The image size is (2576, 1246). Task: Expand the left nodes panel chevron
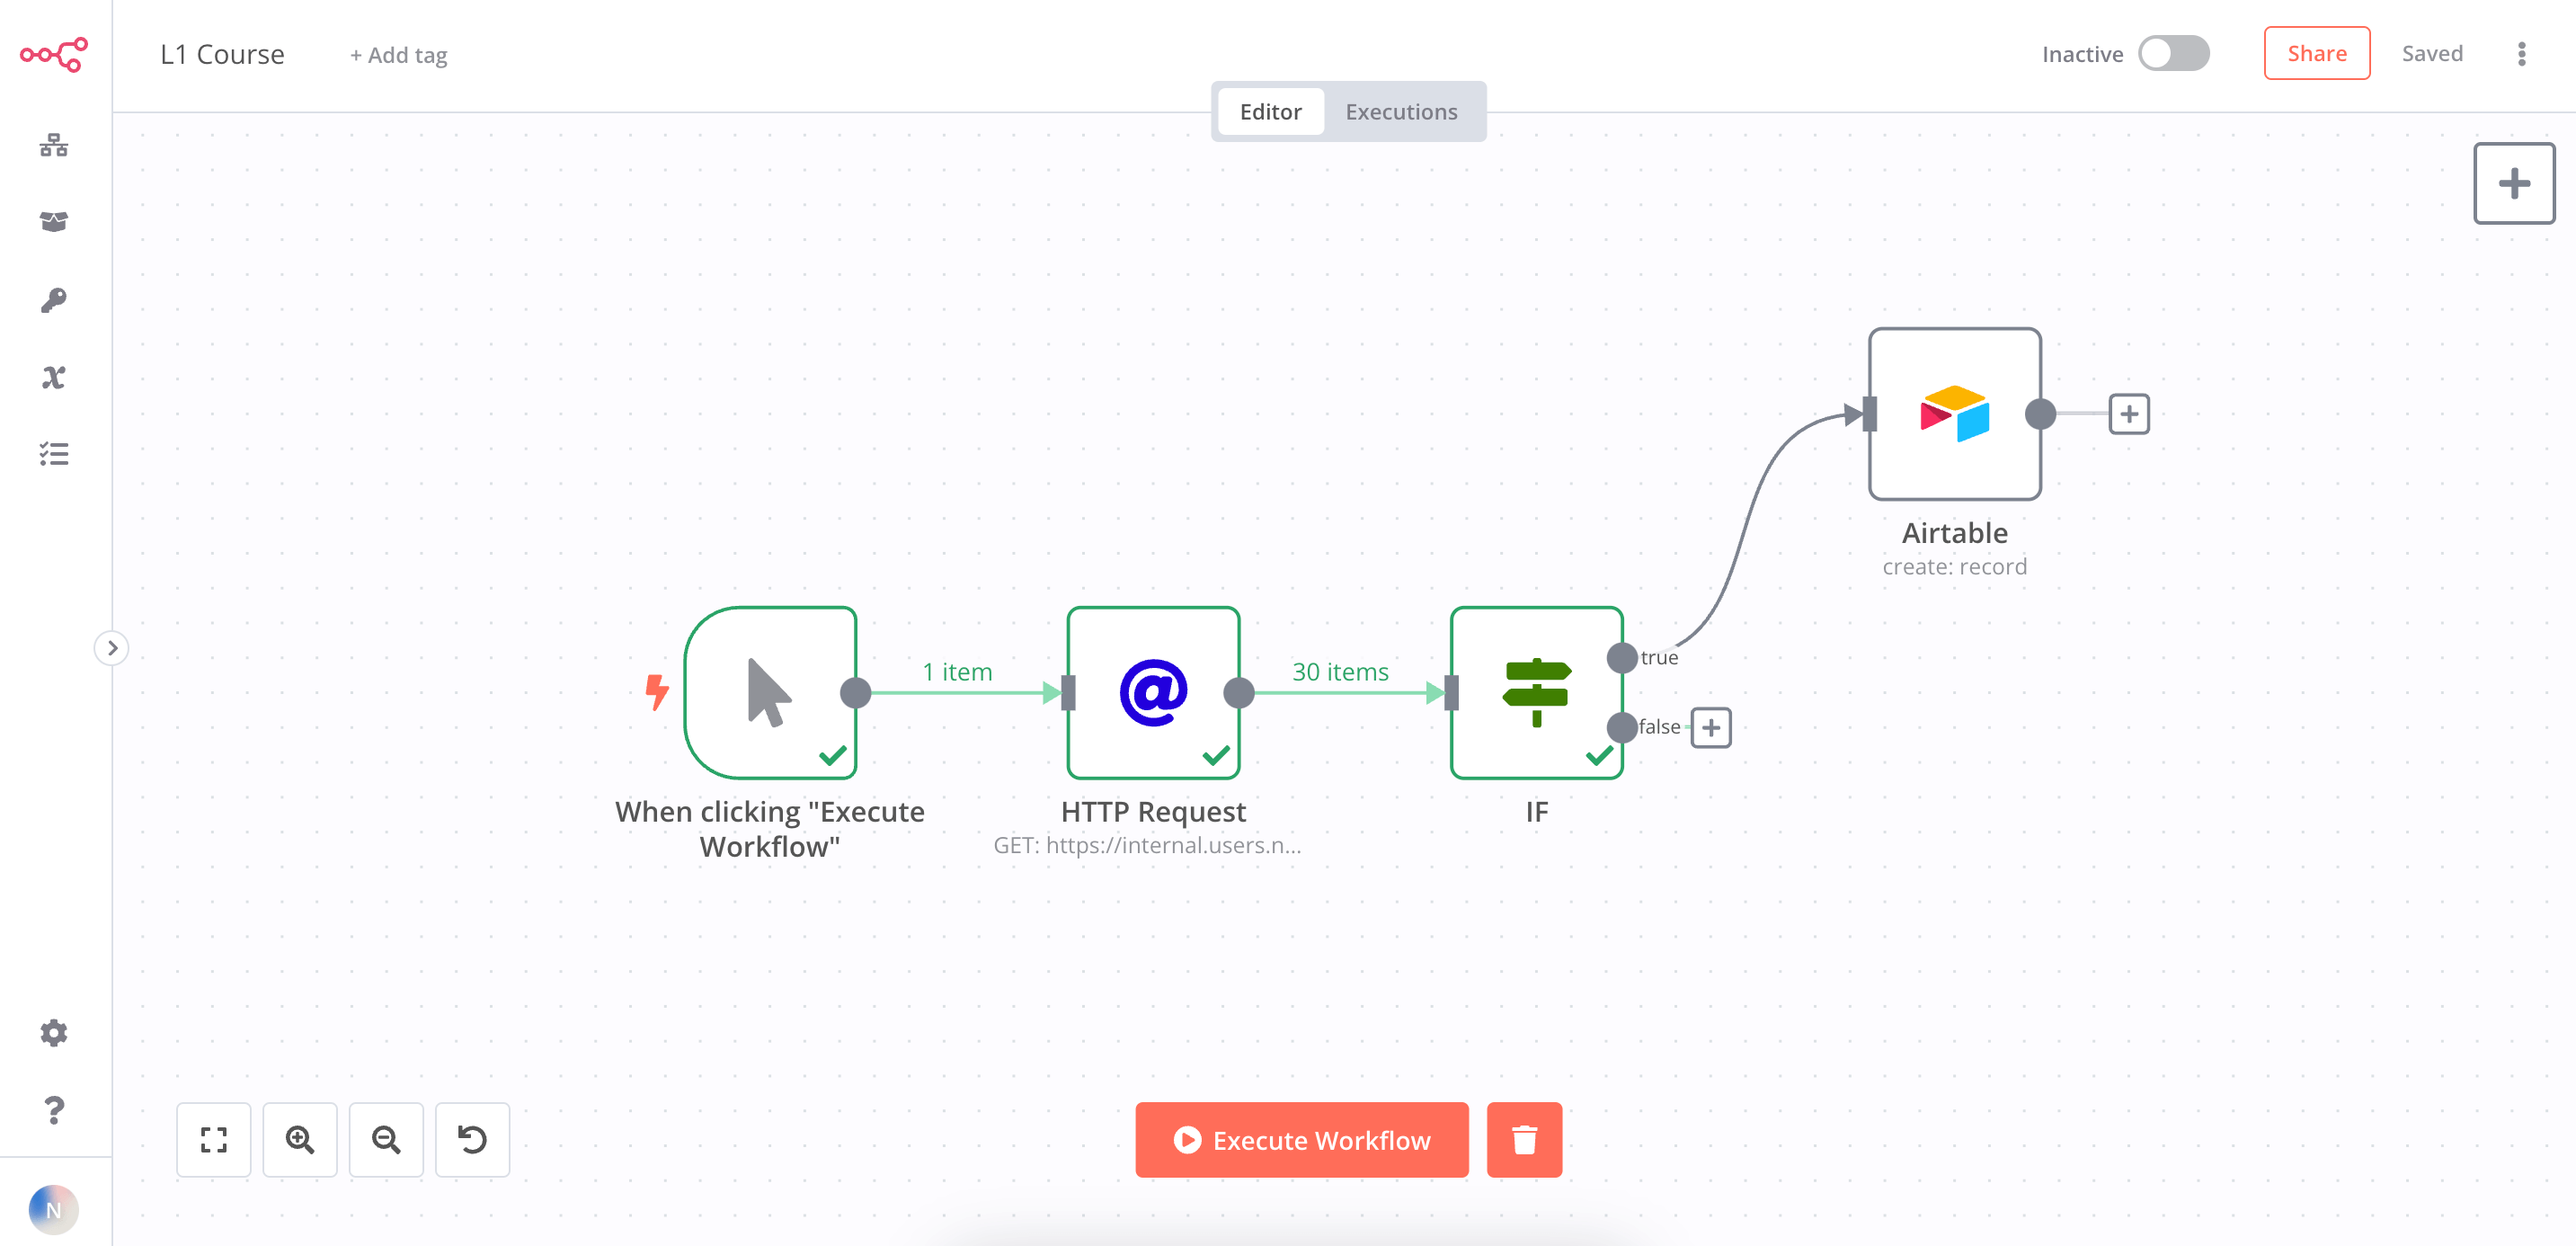[112, 648]
